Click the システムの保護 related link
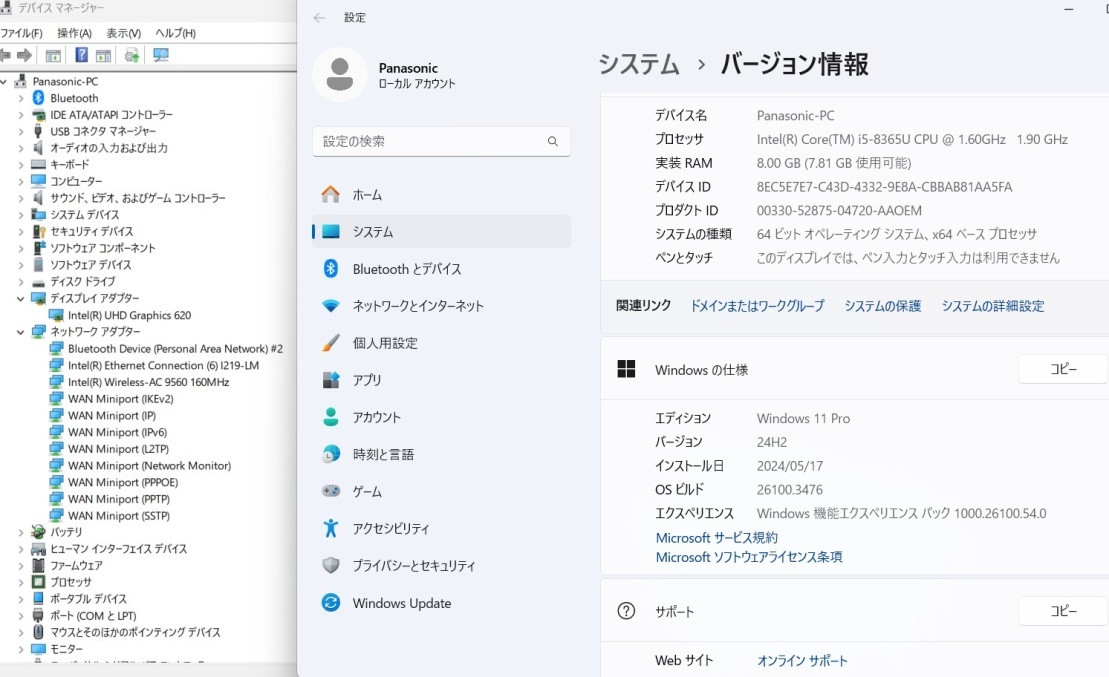Image resolution: width=1109 pixels, height=677 pixels. pyautogui.click(x=881, y=305)
